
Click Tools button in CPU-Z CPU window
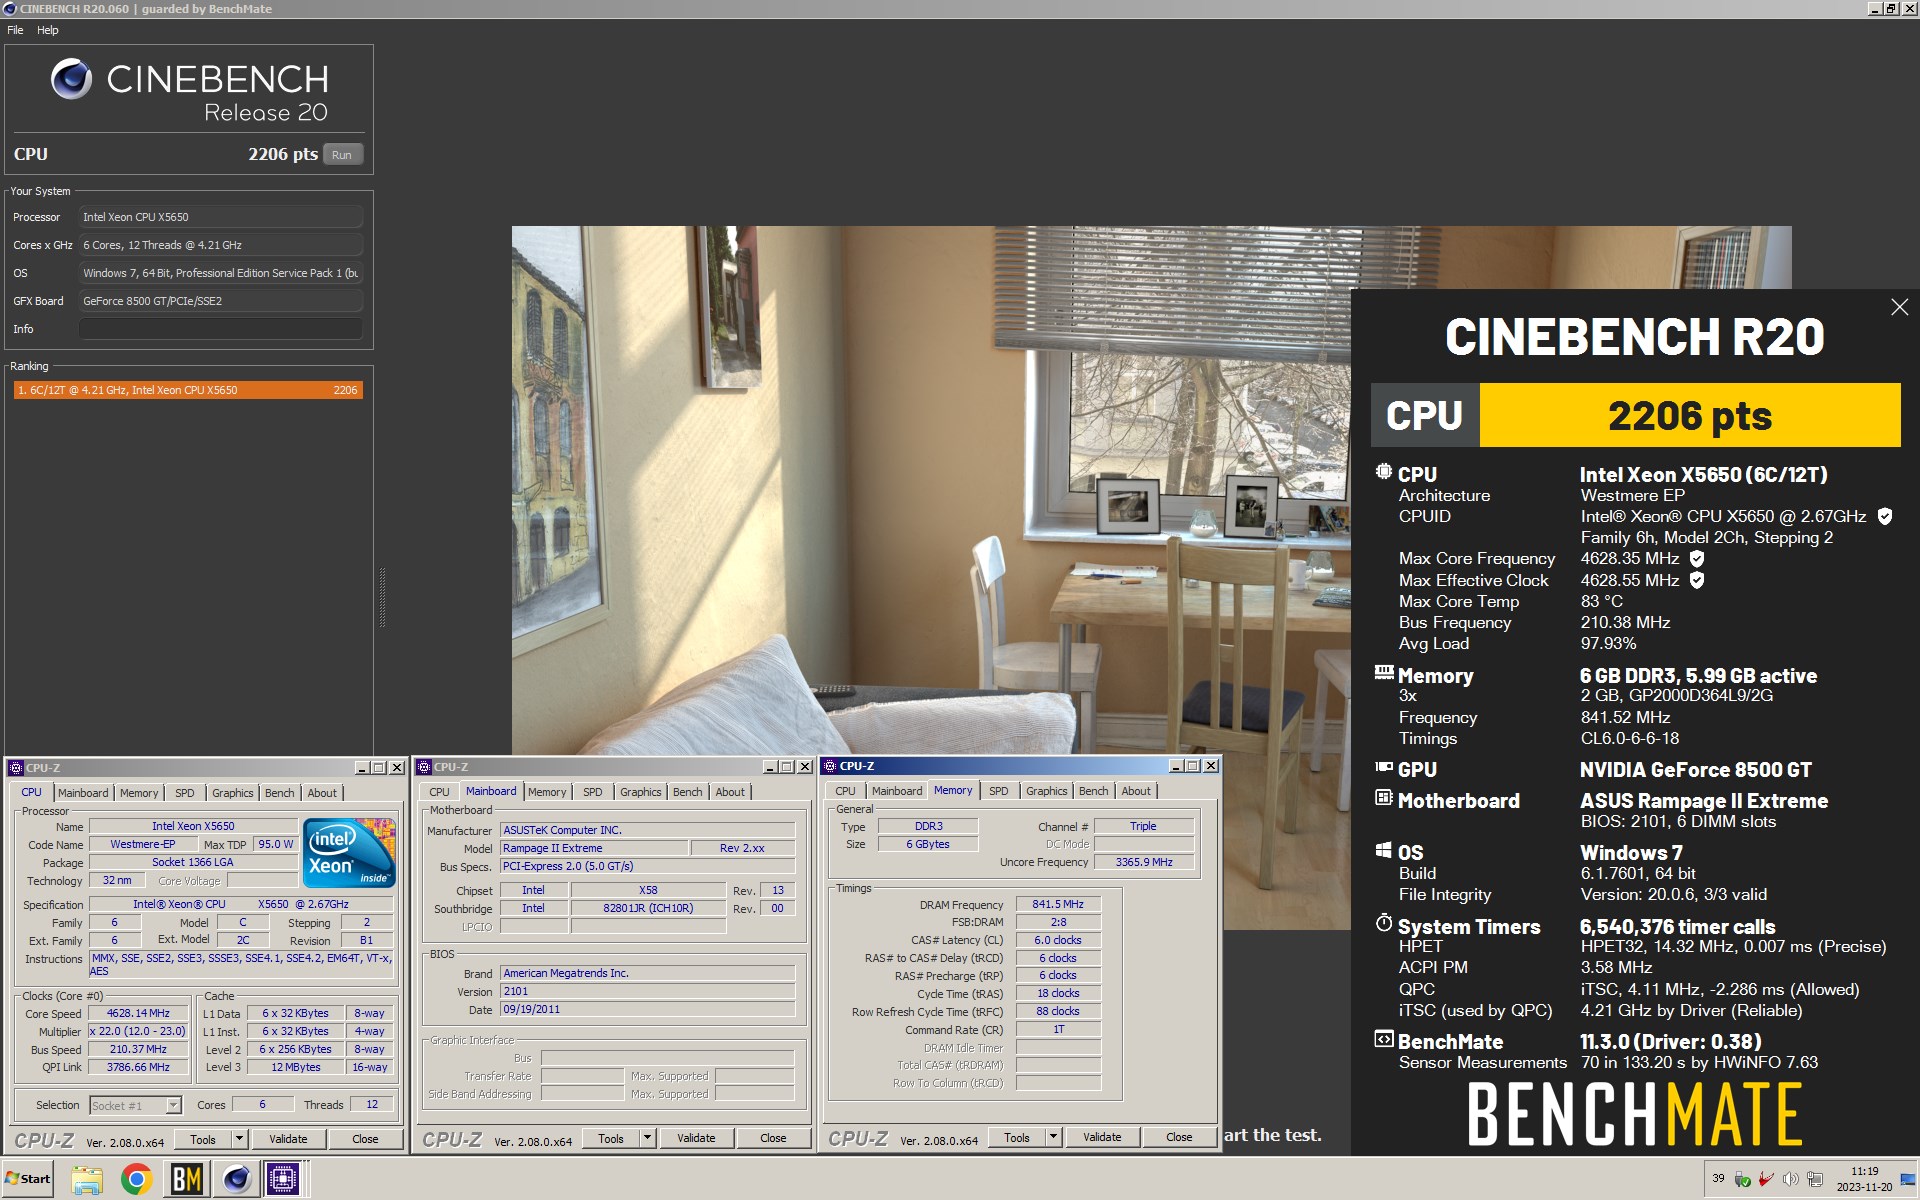[203, 1139]
